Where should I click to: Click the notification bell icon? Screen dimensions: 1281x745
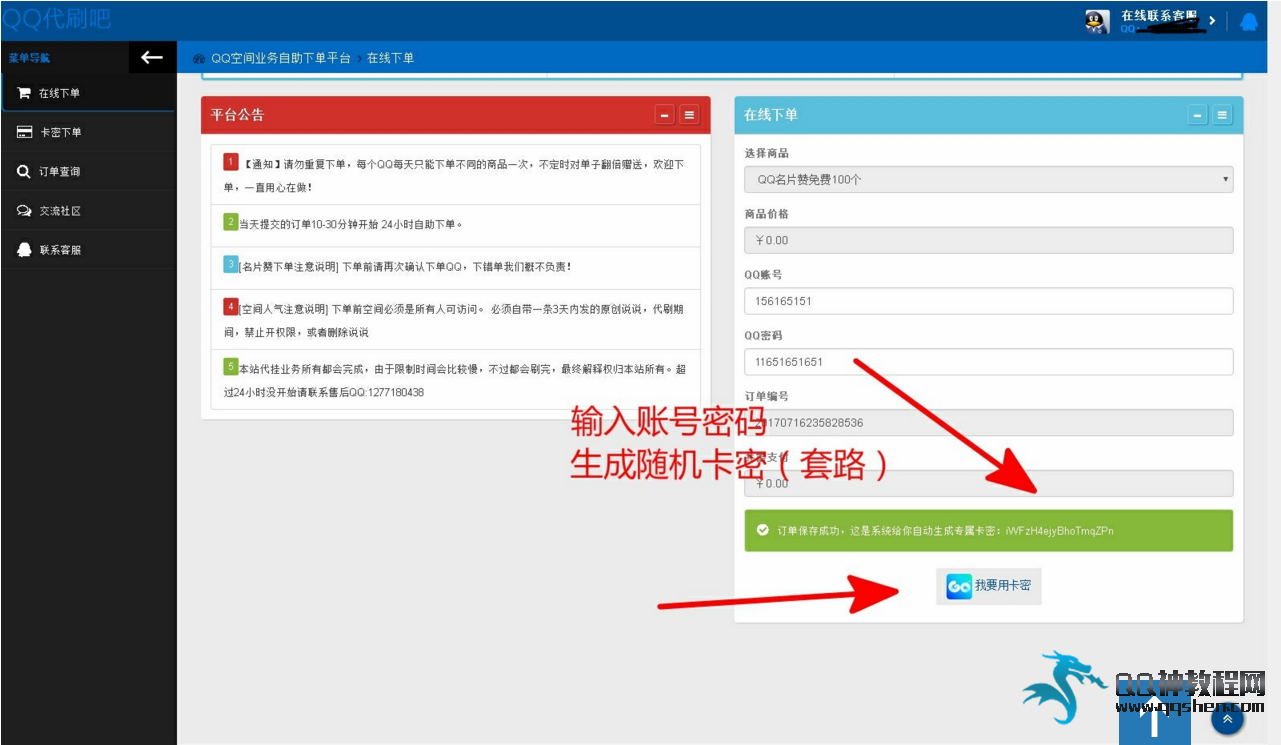(1248, 22)
